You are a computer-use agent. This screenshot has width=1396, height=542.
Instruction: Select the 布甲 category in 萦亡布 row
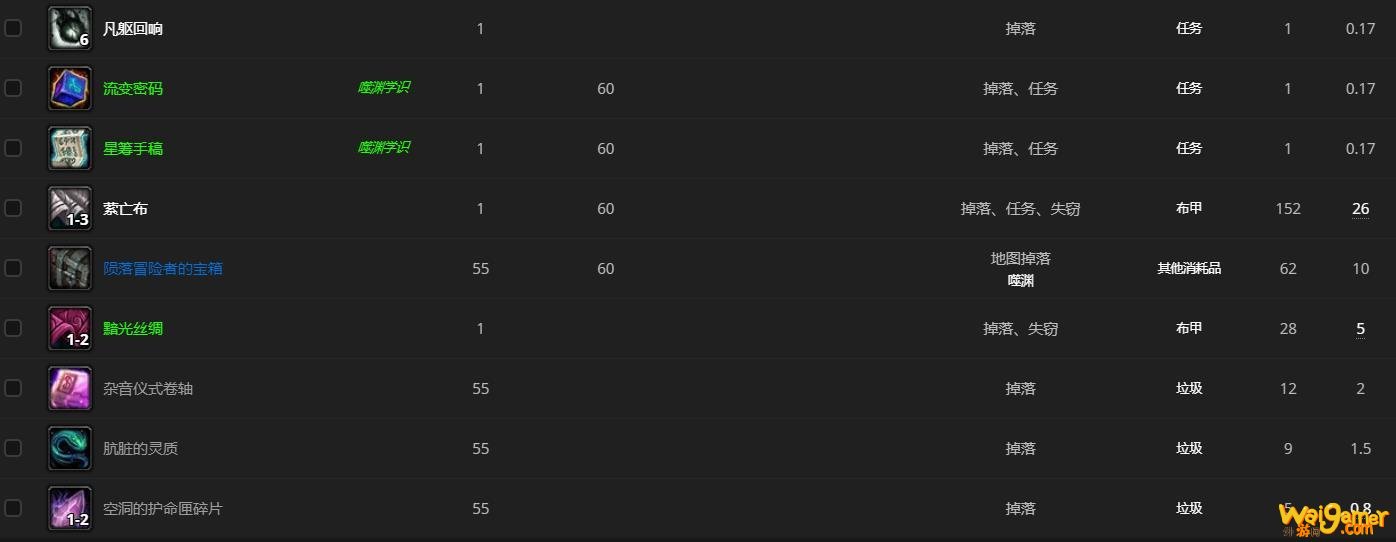(x=1189, y=208)
